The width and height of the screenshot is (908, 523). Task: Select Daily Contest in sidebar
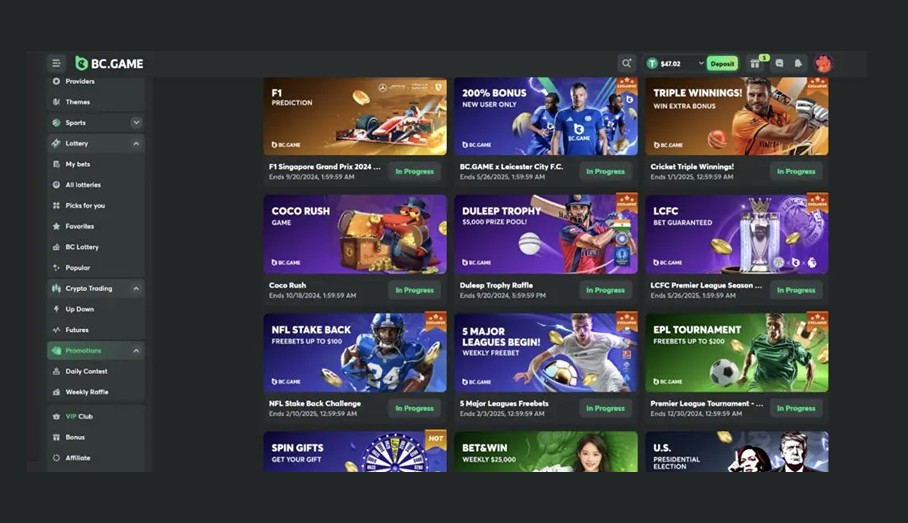click(x=86, y=371)
